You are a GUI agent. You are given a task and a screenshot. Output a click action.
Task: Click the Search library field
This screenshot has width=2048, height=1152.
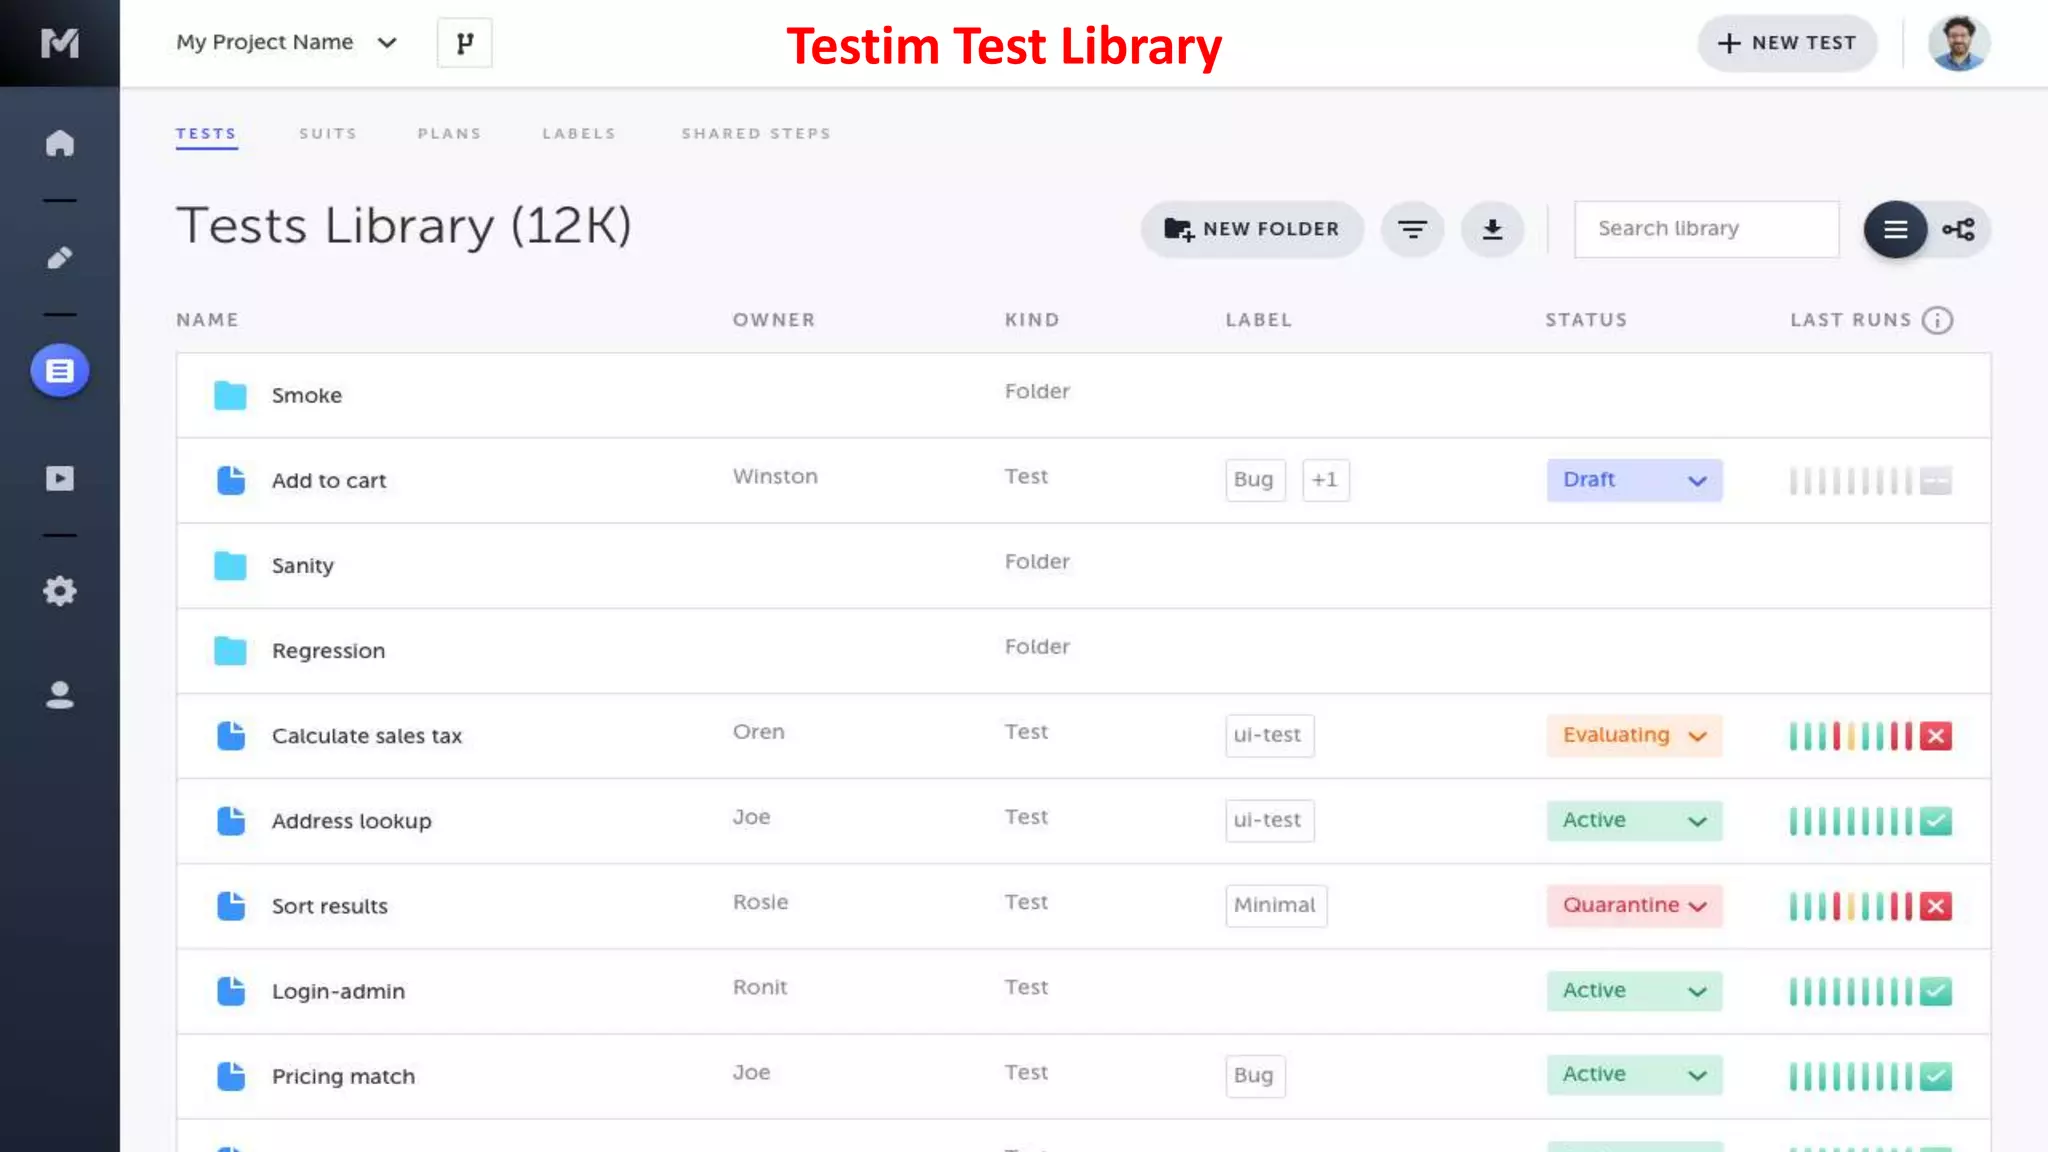tap(1706, 229)
